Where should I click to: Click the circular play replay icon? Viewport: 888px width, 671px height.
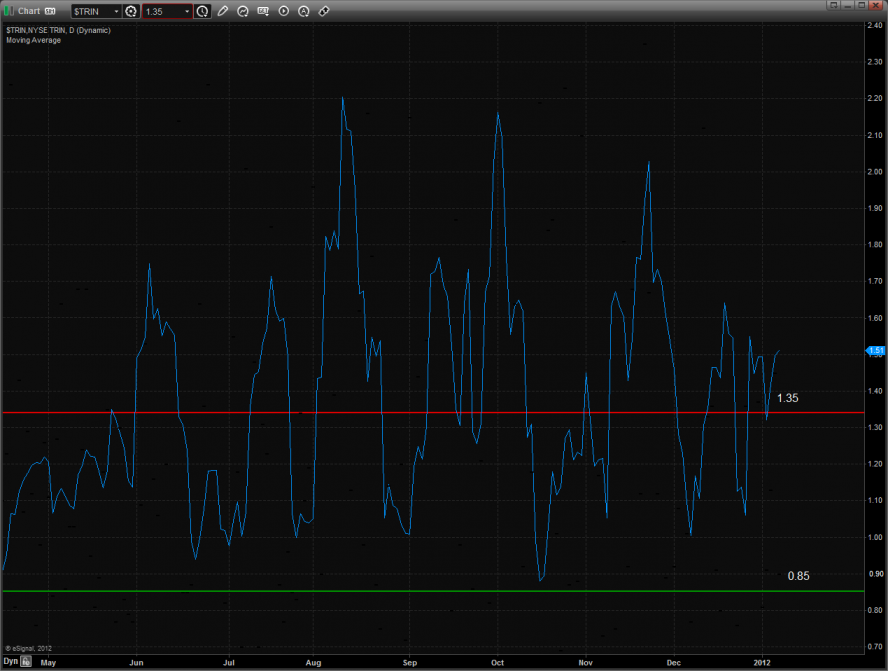point(284,11)
